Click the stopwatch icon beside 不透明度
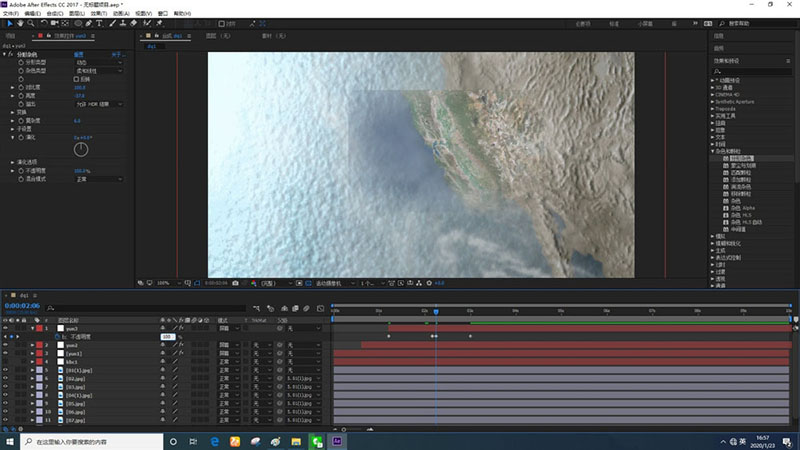The width and height of the screenshot is (800, 450). 57,337
